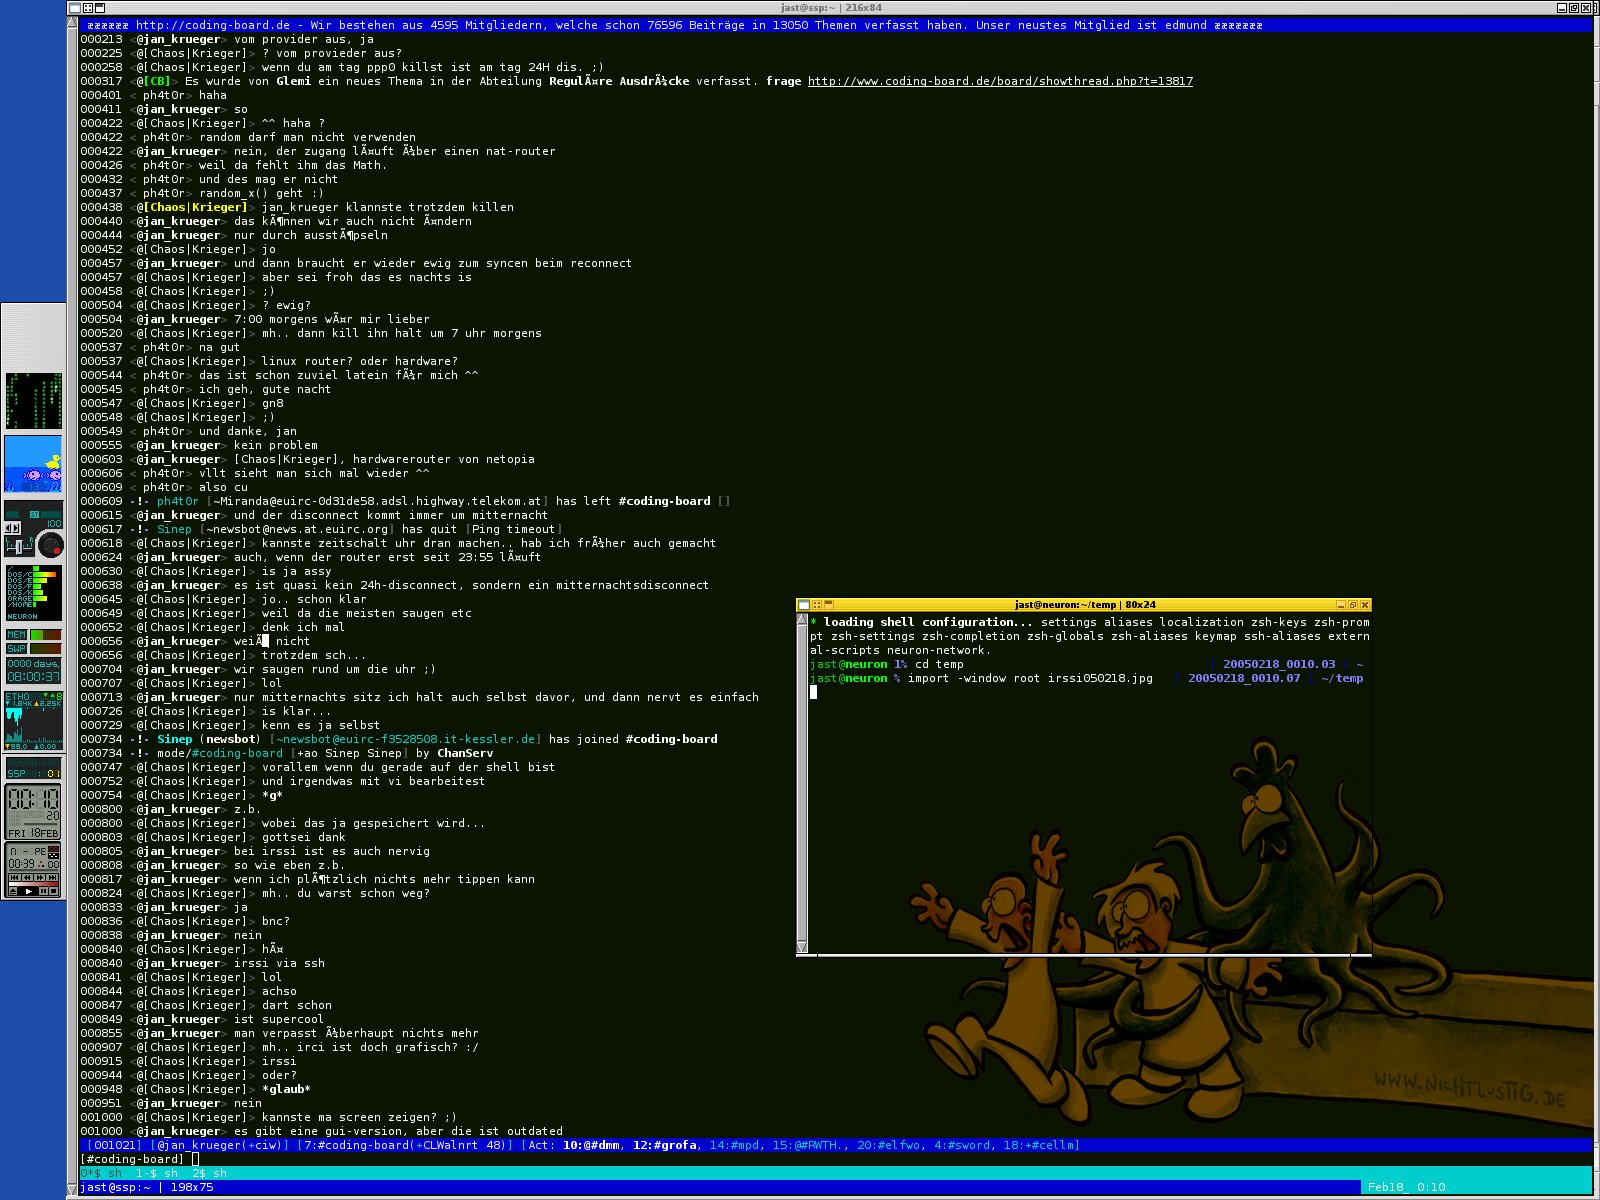Click second titlebar button on jast@neuron window
Screen dimensions: 1600x1200
(816, 605)
